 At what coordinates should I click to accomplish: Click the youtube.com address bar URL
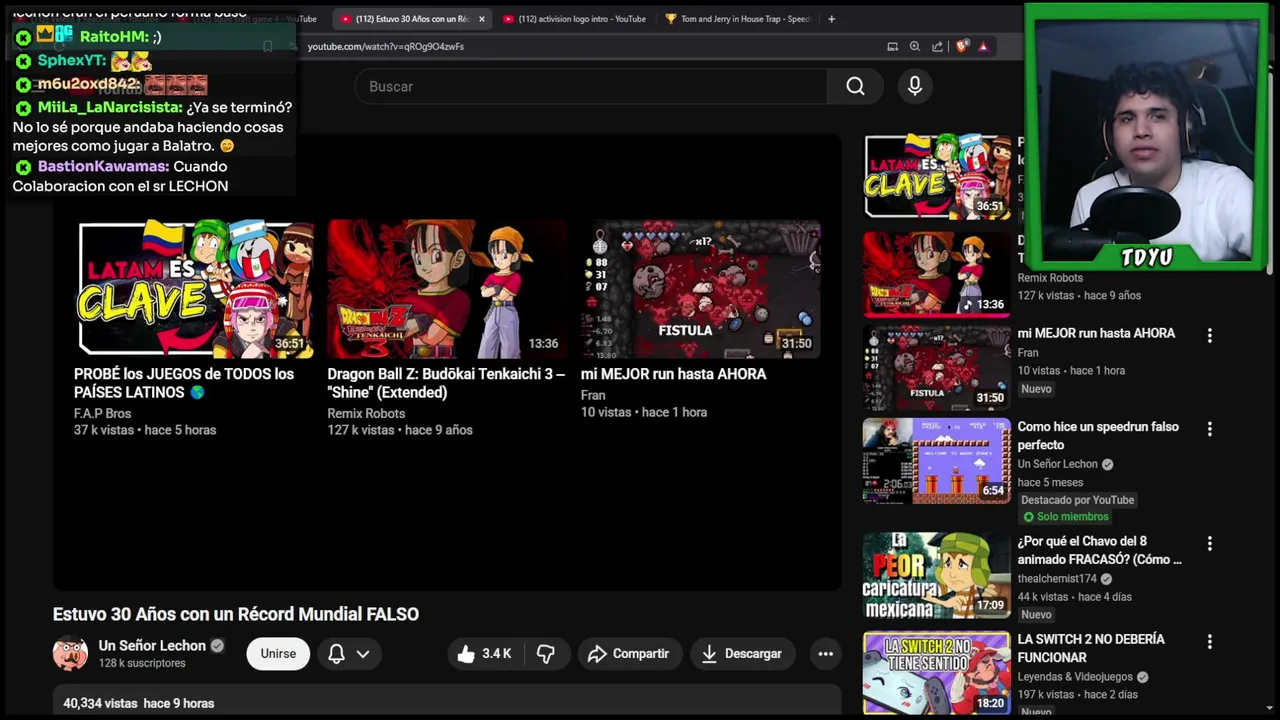[x=386, y=46]
